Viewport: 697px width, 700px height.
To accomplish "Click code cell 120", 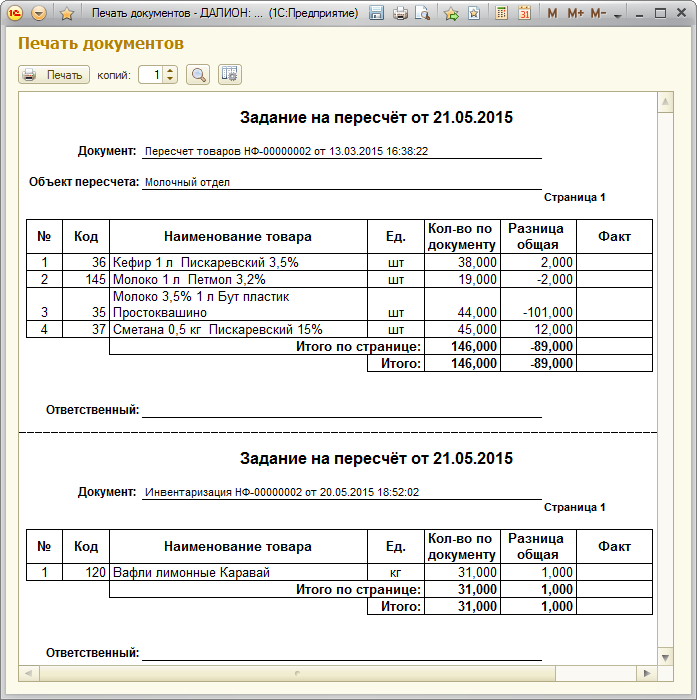I will point(86,572).
